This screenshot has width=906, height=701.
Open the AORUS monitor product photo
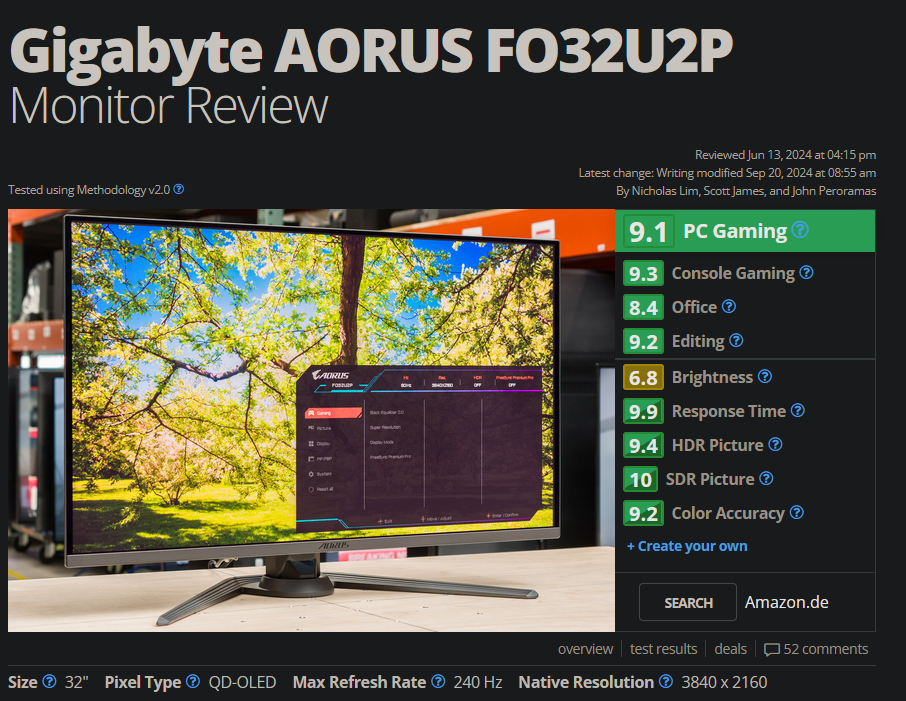(311, 420)
